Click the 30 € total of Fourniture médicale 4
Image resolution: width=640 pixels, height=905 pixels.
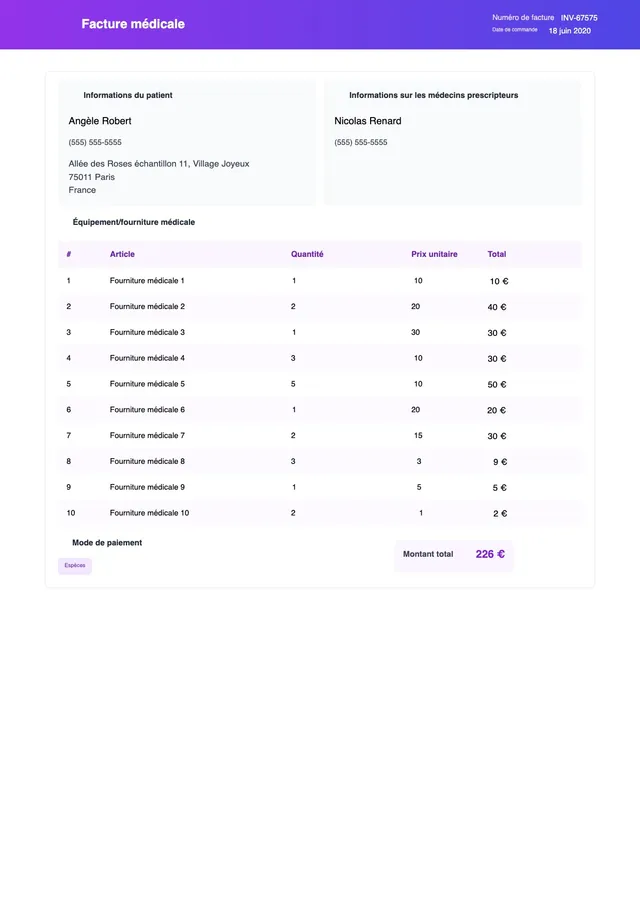(497, 359)
